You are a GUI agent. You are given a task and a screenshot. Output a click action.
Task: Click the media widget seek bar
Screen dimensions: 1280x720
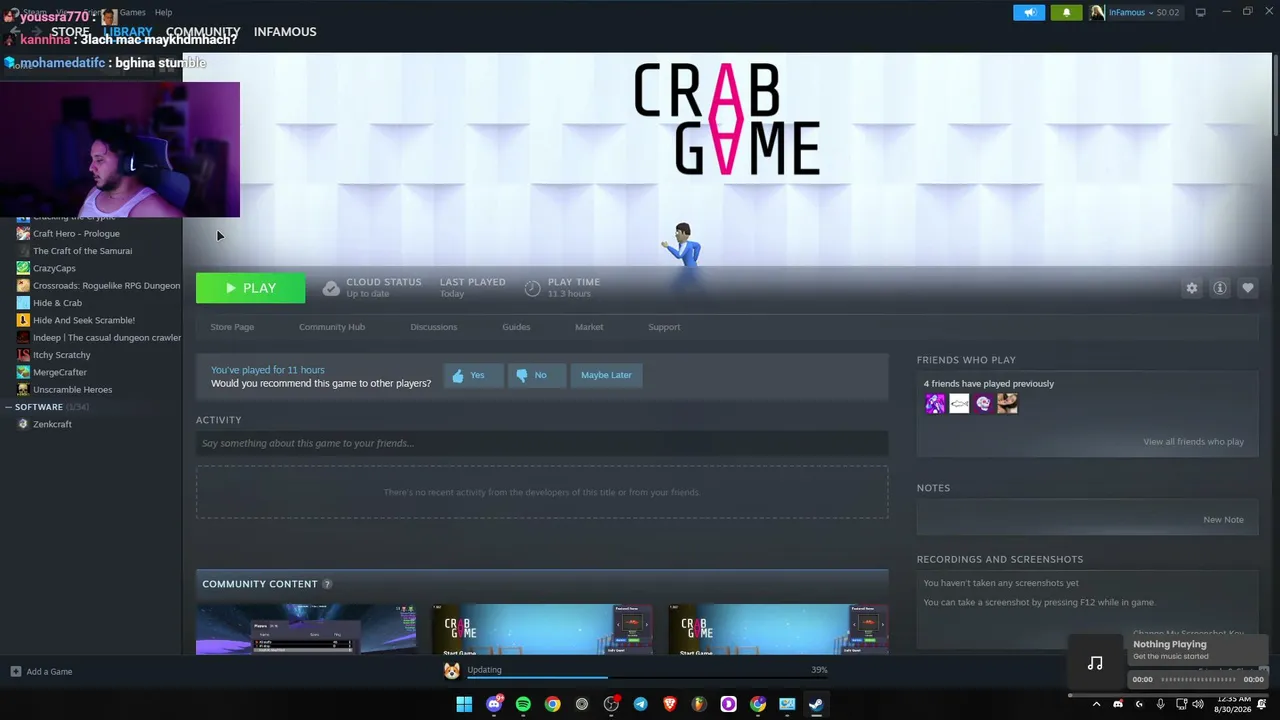pos(1198,680)
